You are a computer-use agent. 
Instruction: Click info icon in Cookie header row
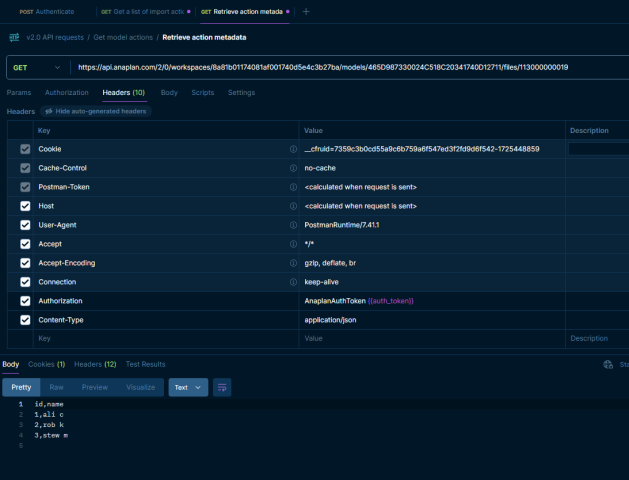click(x=293, y=149)
